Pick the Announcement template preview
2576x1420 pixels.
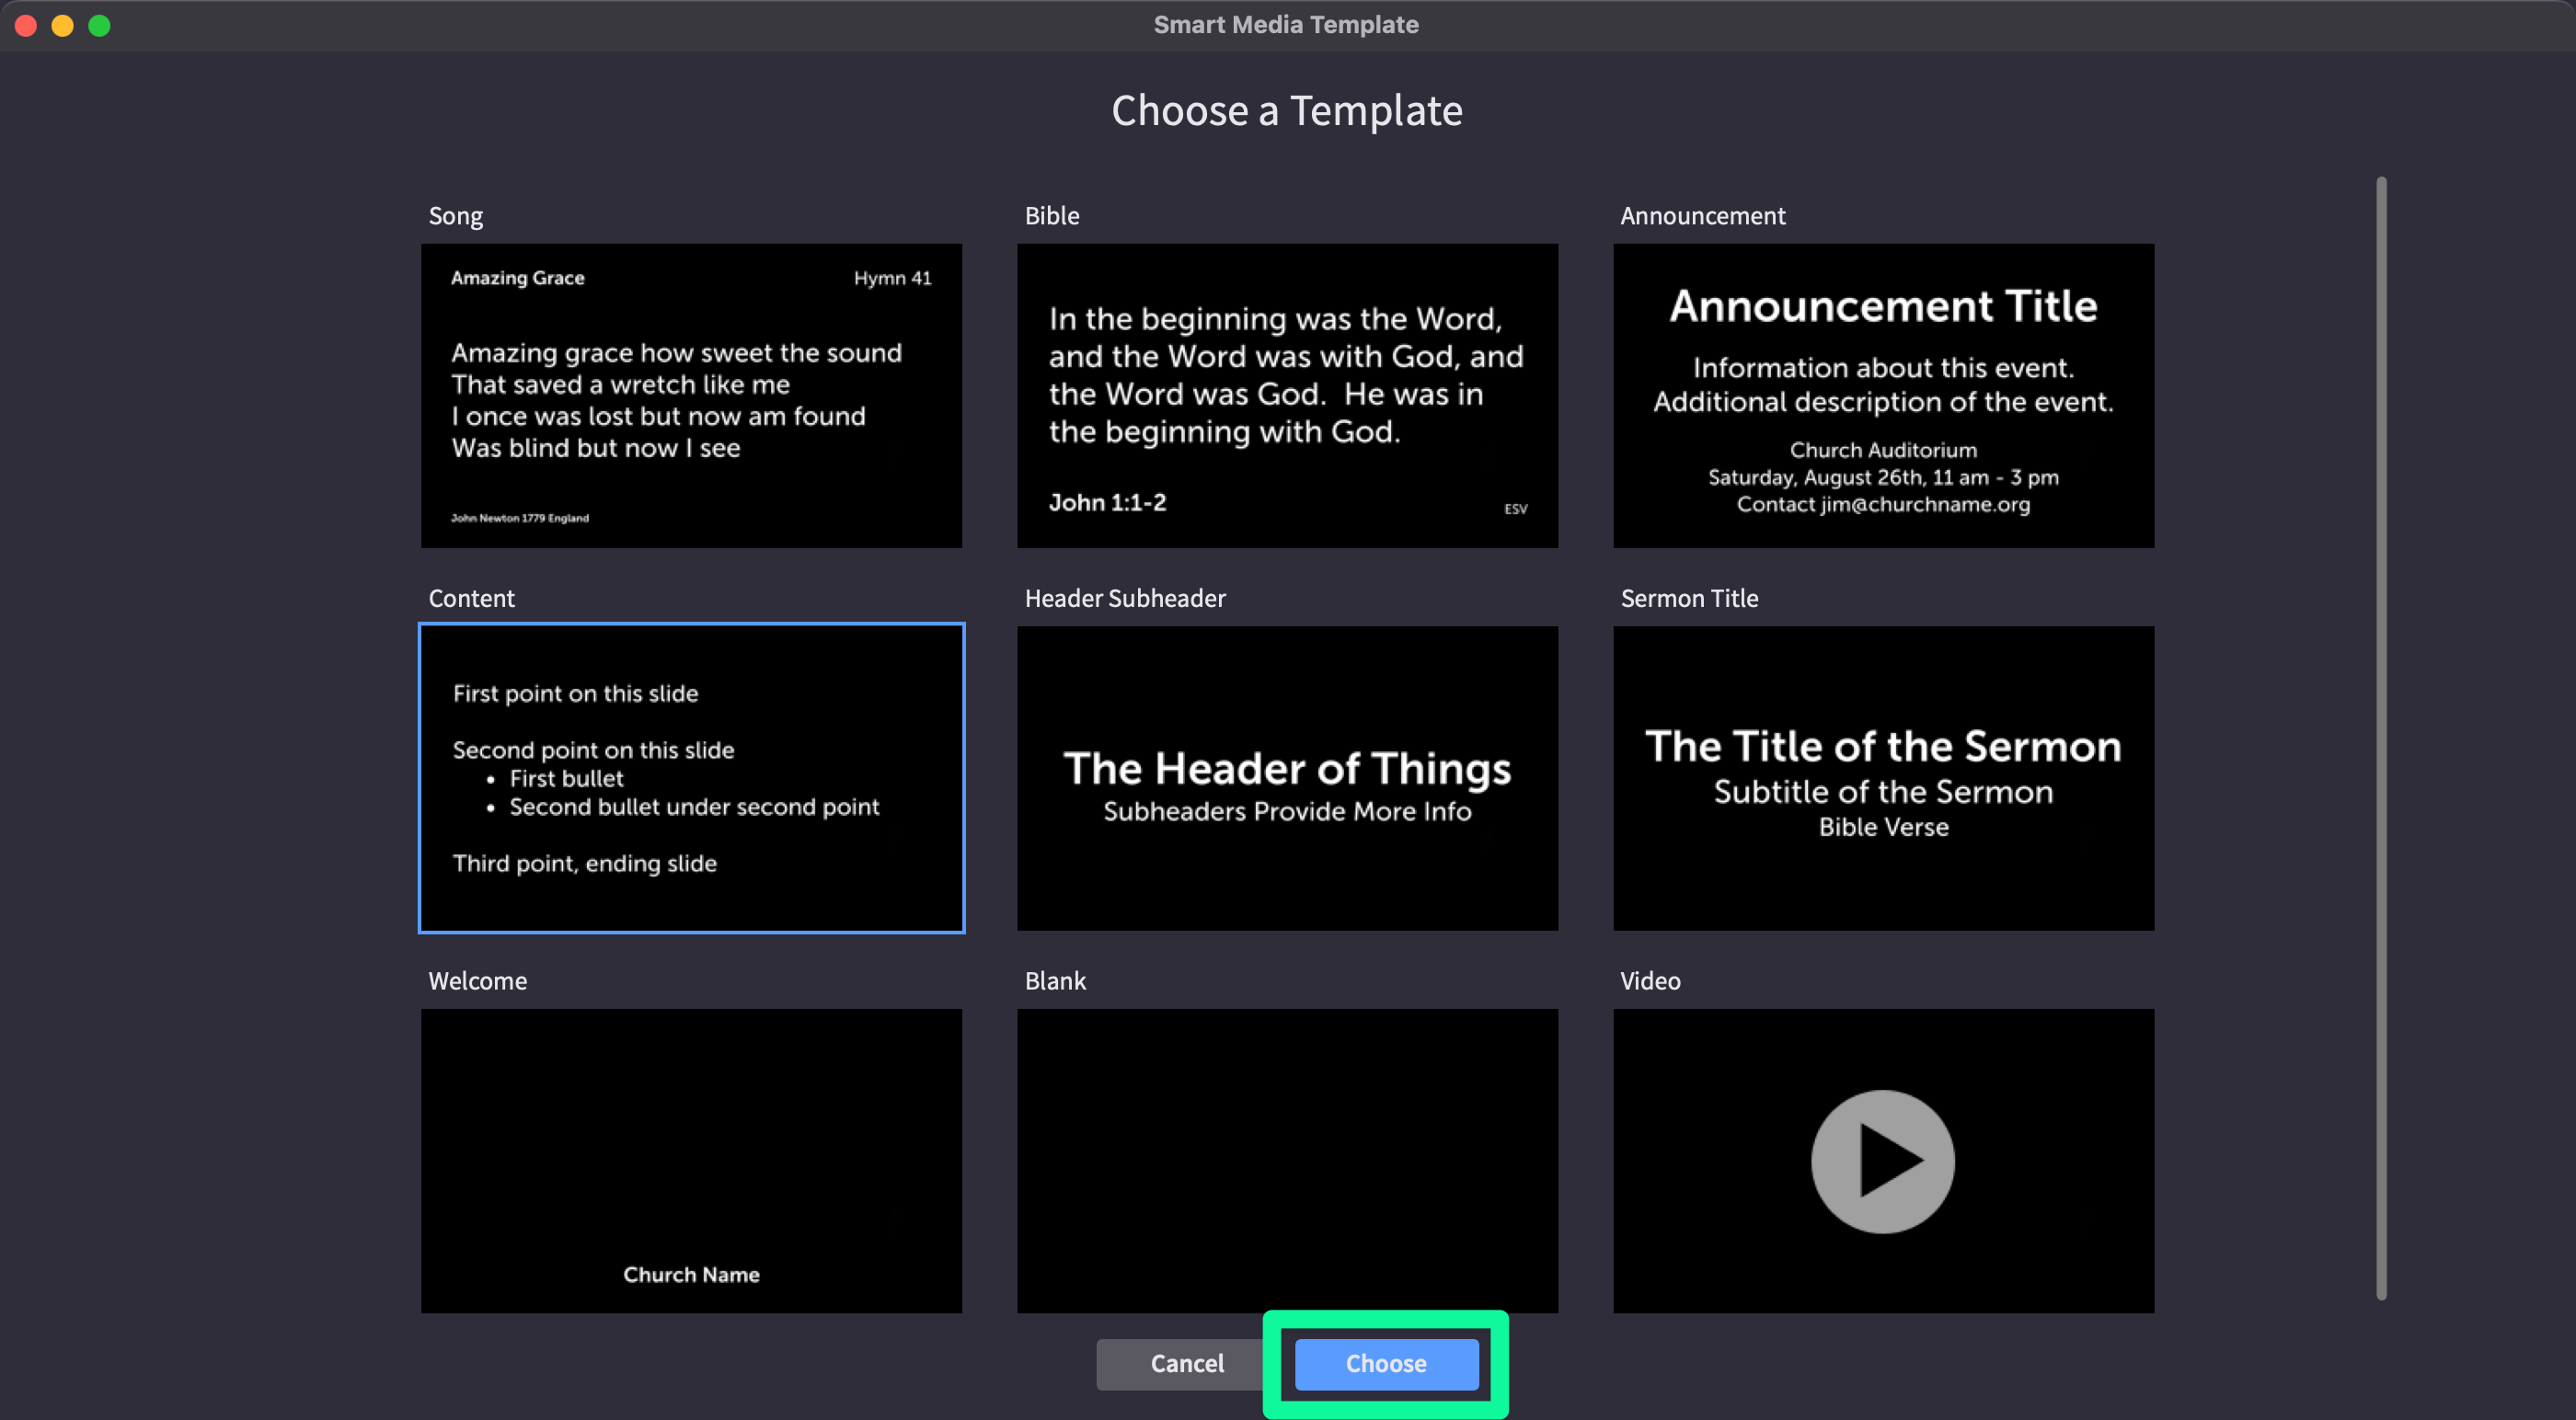tap(1883, 395)
